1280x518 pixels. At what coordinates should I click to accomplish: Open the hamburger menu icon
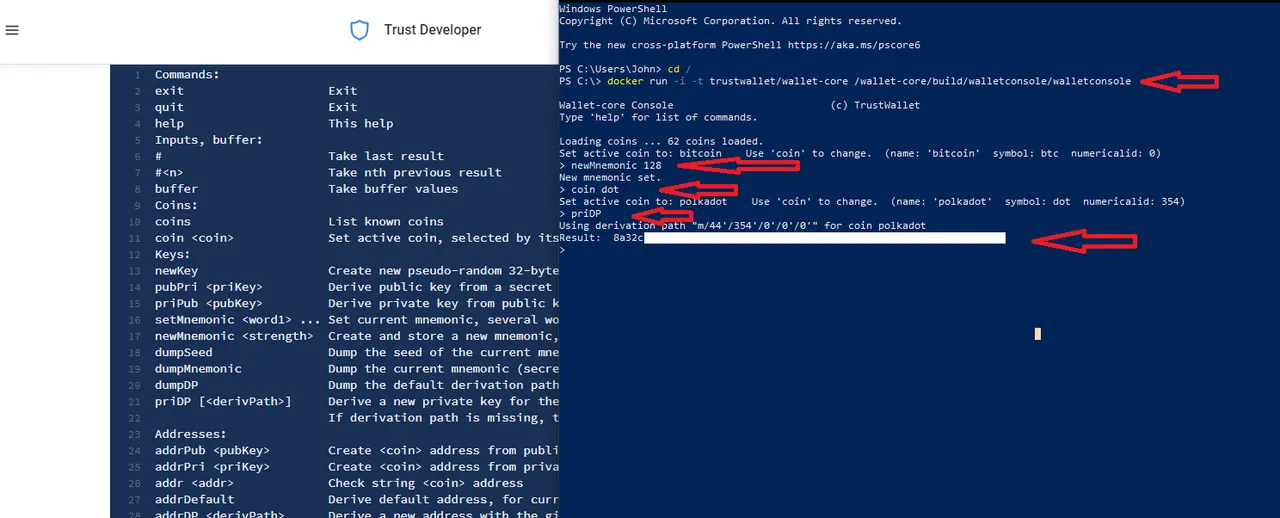(x=12, y=30)
